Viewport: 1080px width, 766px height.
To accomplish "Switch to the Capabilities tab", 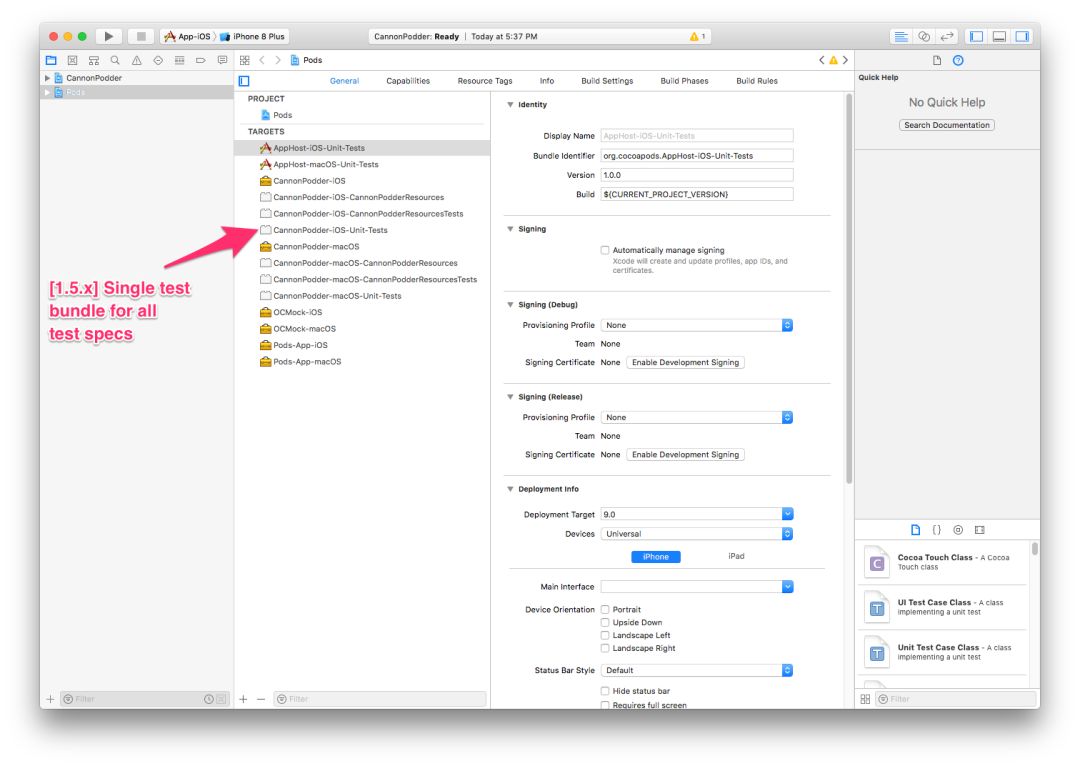I will pos(408,81).
